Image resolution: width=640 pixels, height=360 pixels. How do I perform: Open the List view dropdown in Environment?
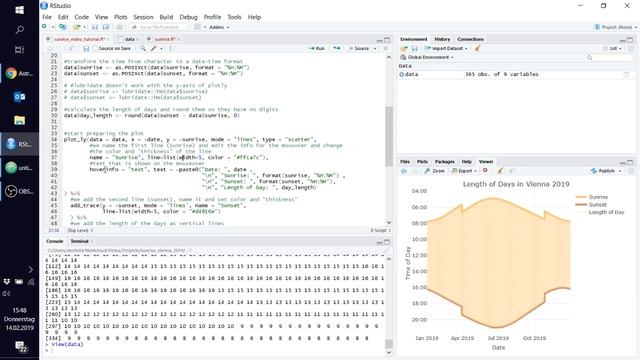612,48
